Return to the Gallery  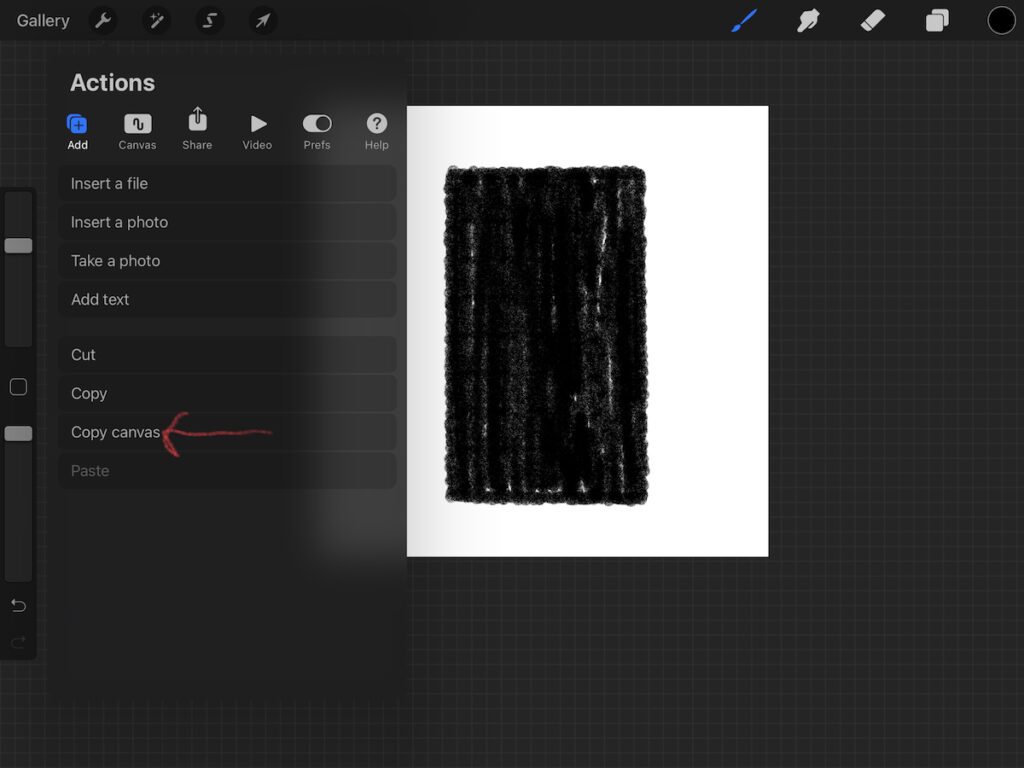tap(42, 20)
